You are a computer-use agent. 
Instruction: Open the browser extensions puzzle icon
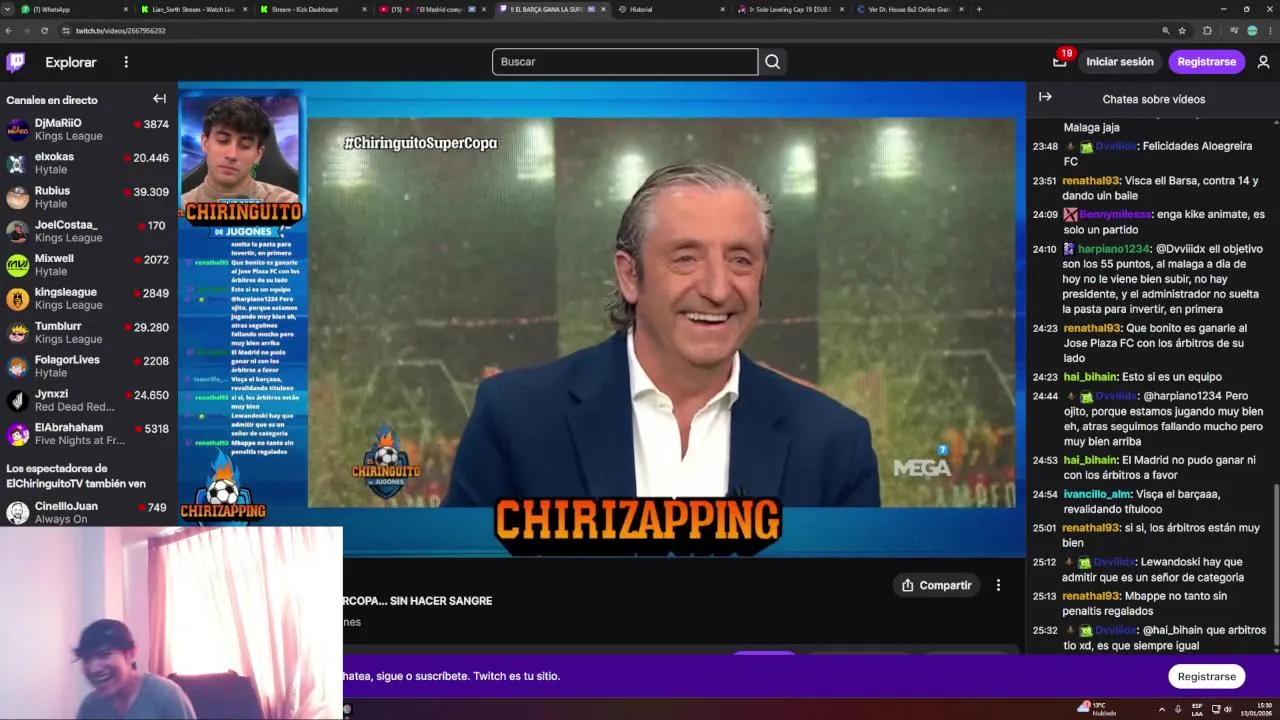click(x=1207, y=31)
